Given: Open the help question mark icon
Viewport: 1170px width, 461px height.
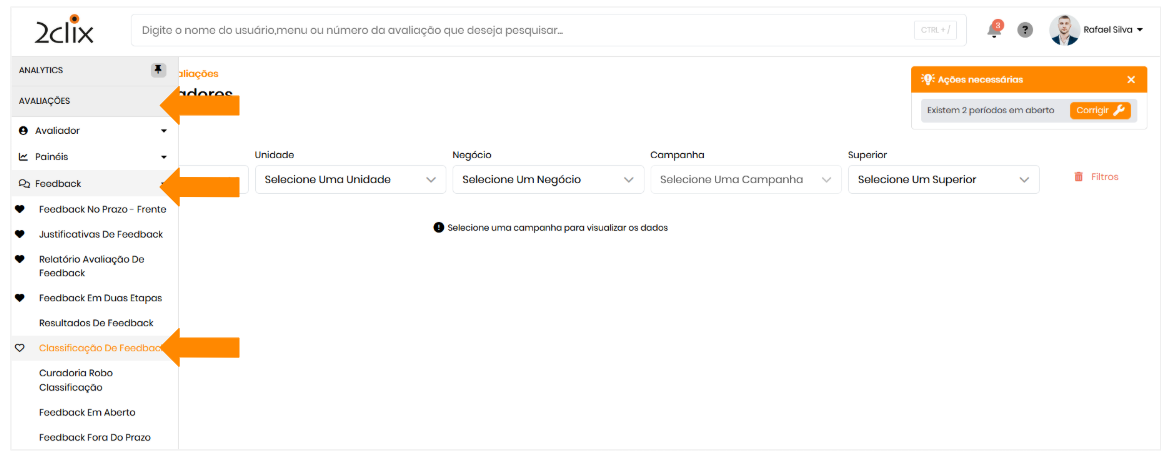Looking at the screenshot, I should click(x=1025, y=30).
